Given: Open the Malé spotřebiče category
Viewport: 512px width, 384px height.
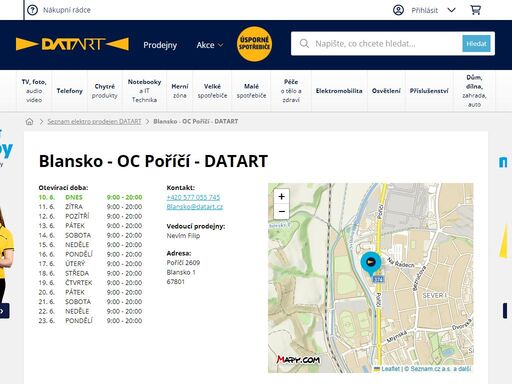Looking at the screenshot, I should pos(251,91).
